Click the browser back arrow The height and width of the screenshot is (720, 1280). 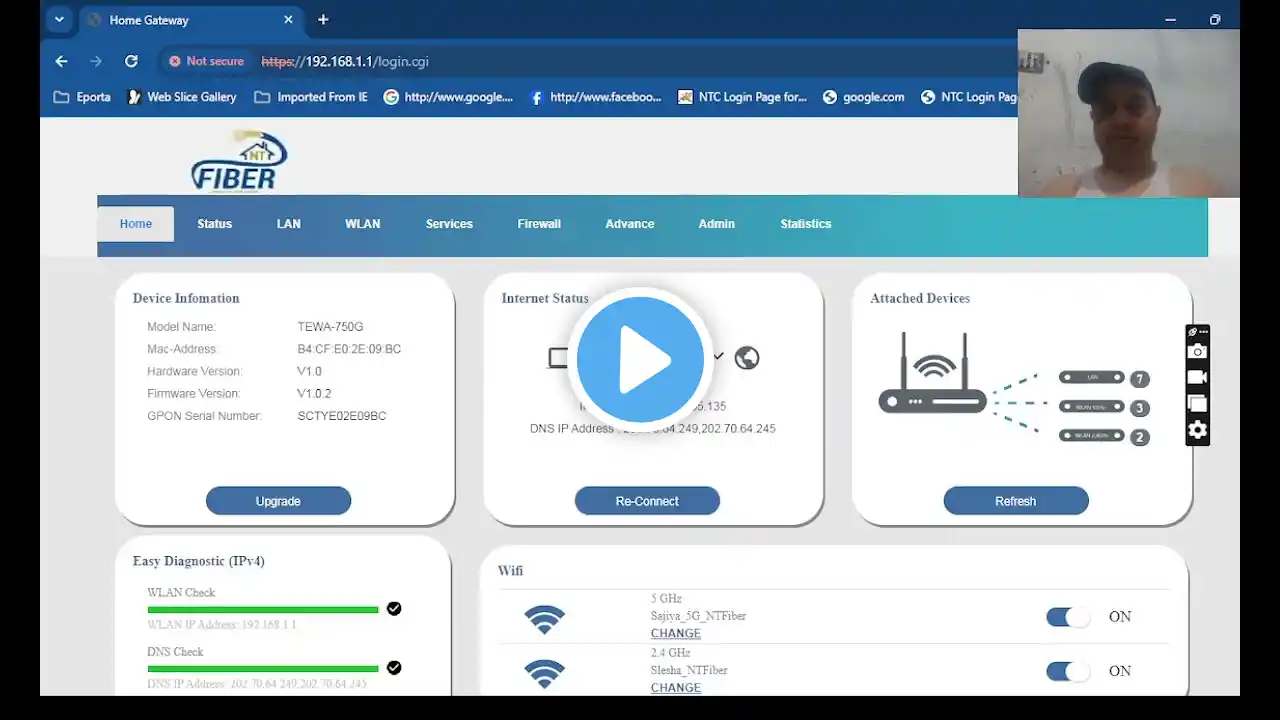coord(61,61)
